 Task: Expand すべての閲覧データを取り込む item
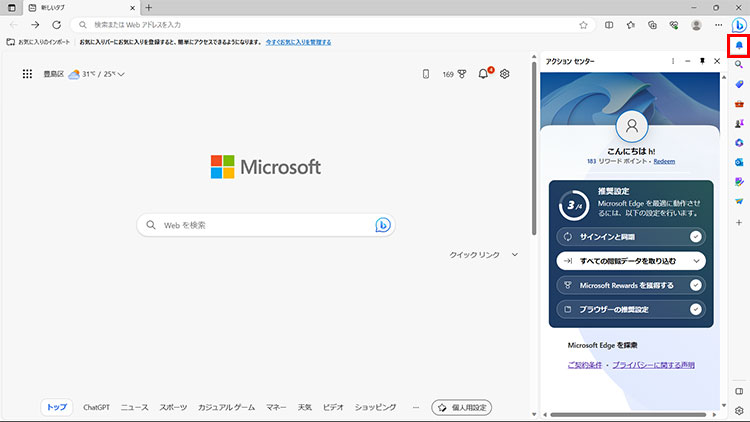(x=631, y=261)
